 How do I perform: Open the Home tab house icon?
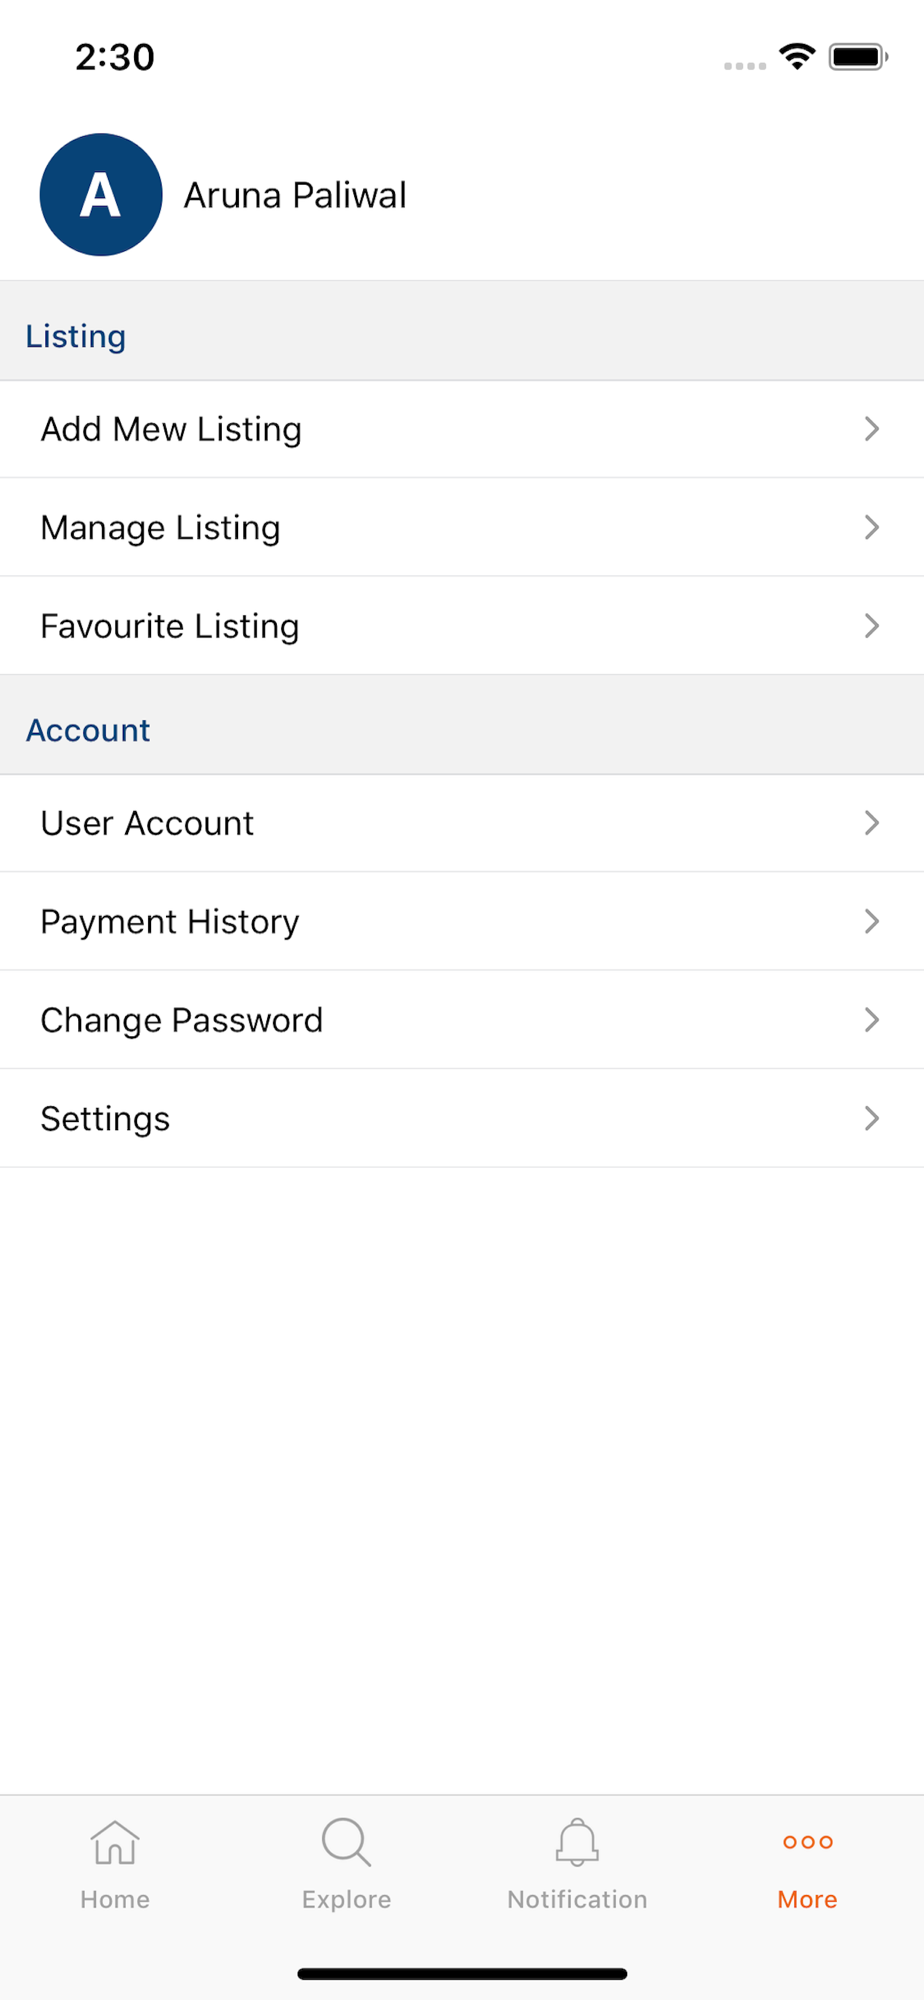point(115,1842)
